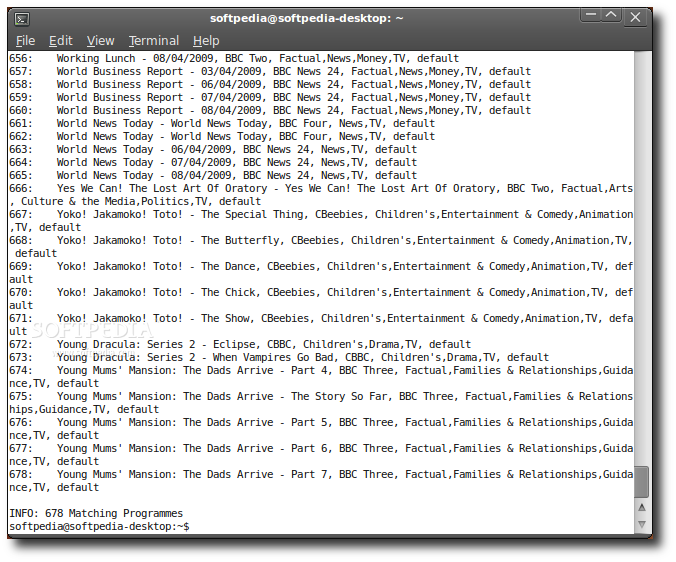Click line 668 The Butterfly entry
Image resolution: width=676 pixels, height=562 pixels.
tap(321, 247)
